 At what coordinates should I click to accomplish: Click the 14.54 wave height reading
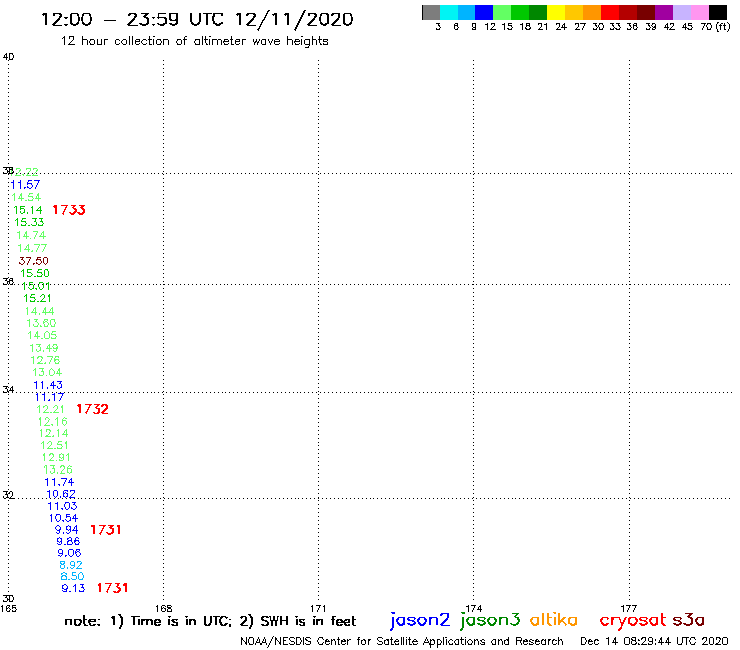click(x=26, y=197)
